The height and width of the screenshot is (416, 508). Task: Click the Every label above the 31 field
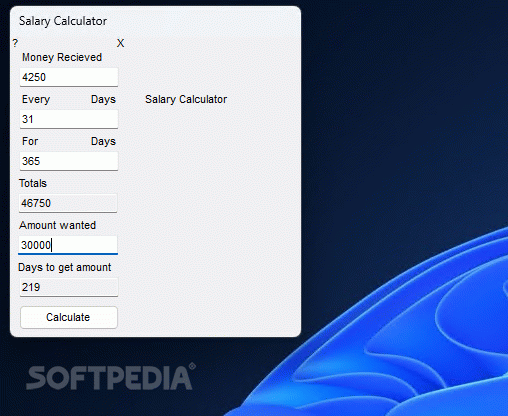[36, 99]
